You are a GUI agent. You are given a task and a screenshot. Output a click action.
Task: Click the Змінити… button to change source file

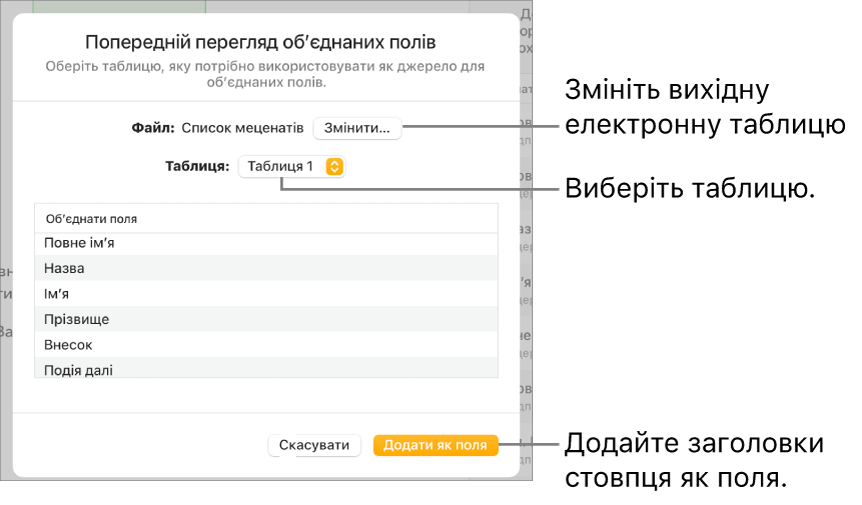pos(357,128)
